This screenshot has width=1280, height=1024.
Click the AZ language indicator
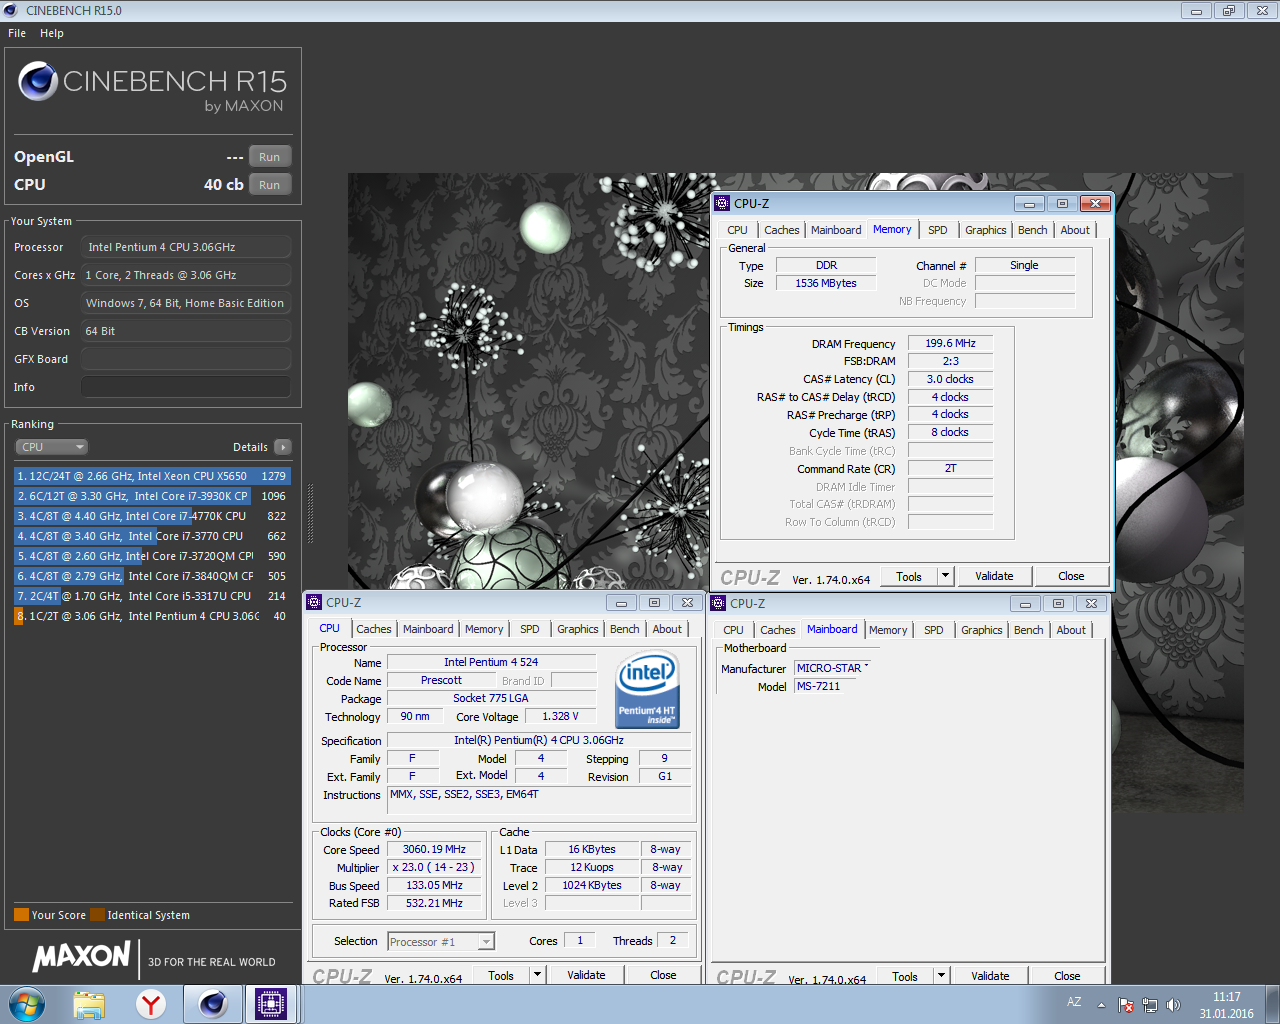(x=1074, y=1002)
